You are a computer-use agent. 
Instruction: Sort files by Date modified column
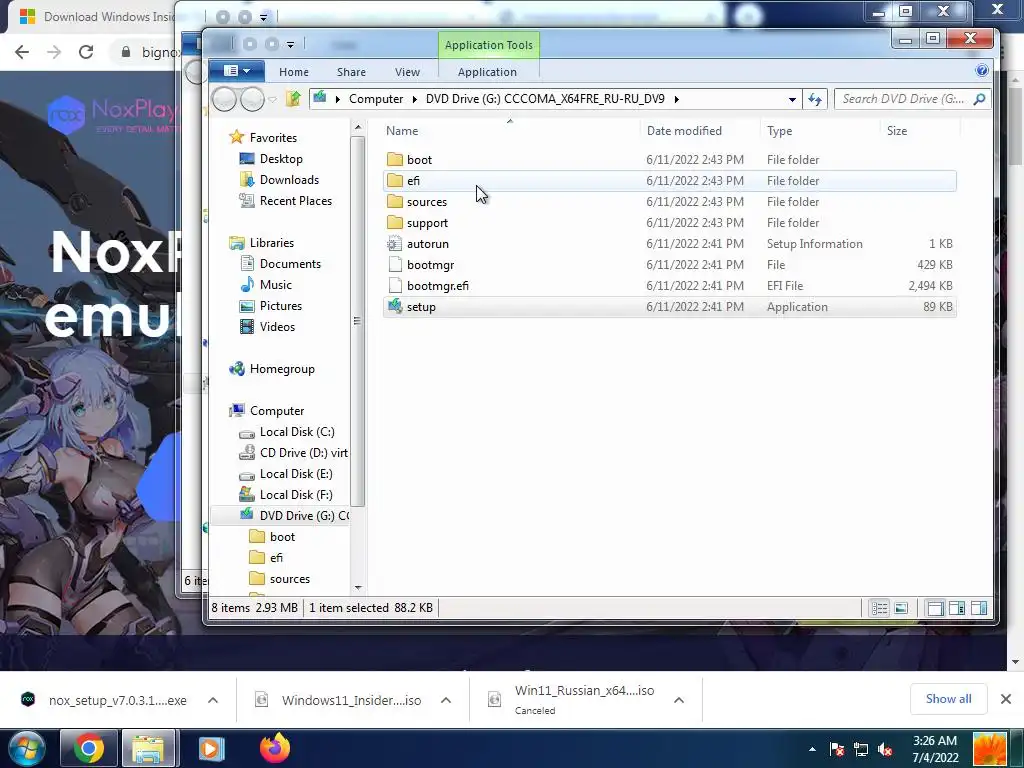(684, 131)
